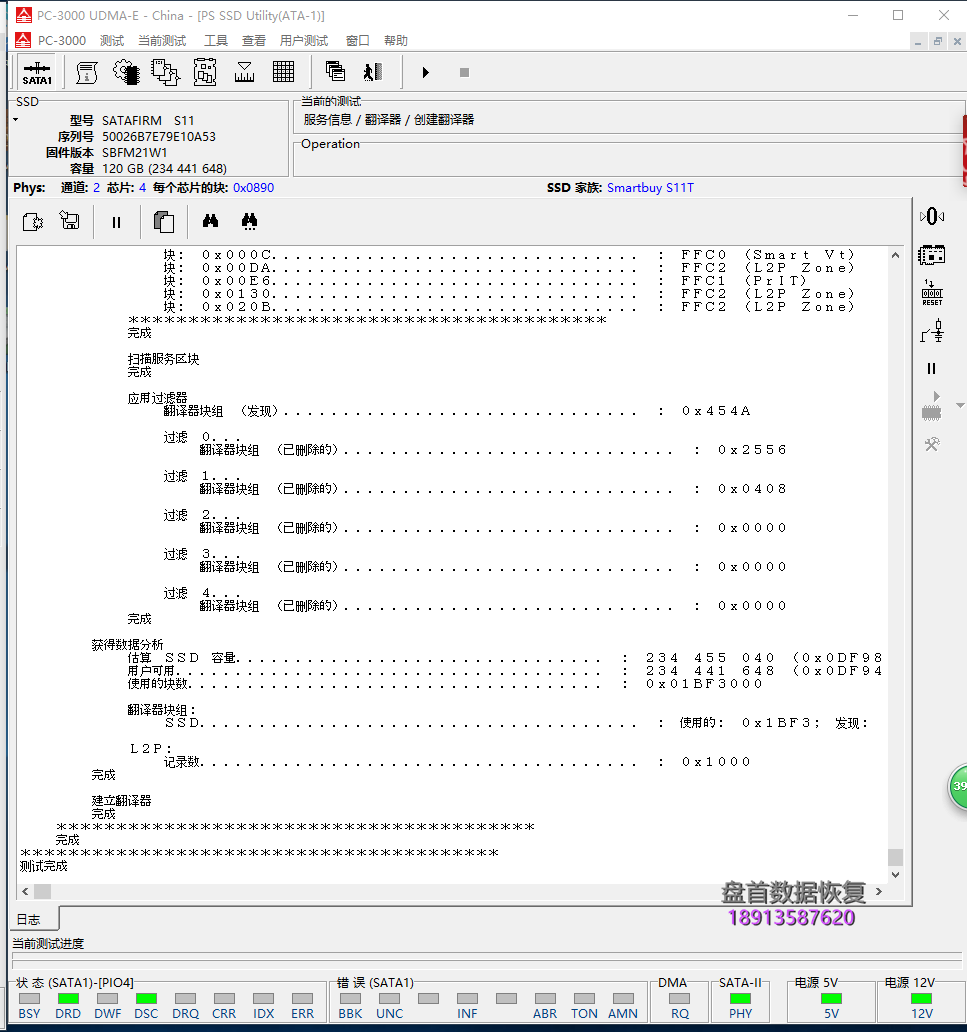Click the binoculars find icon in log toolbar
This screenshot has width=967, height=1032.
coord(211,221)
